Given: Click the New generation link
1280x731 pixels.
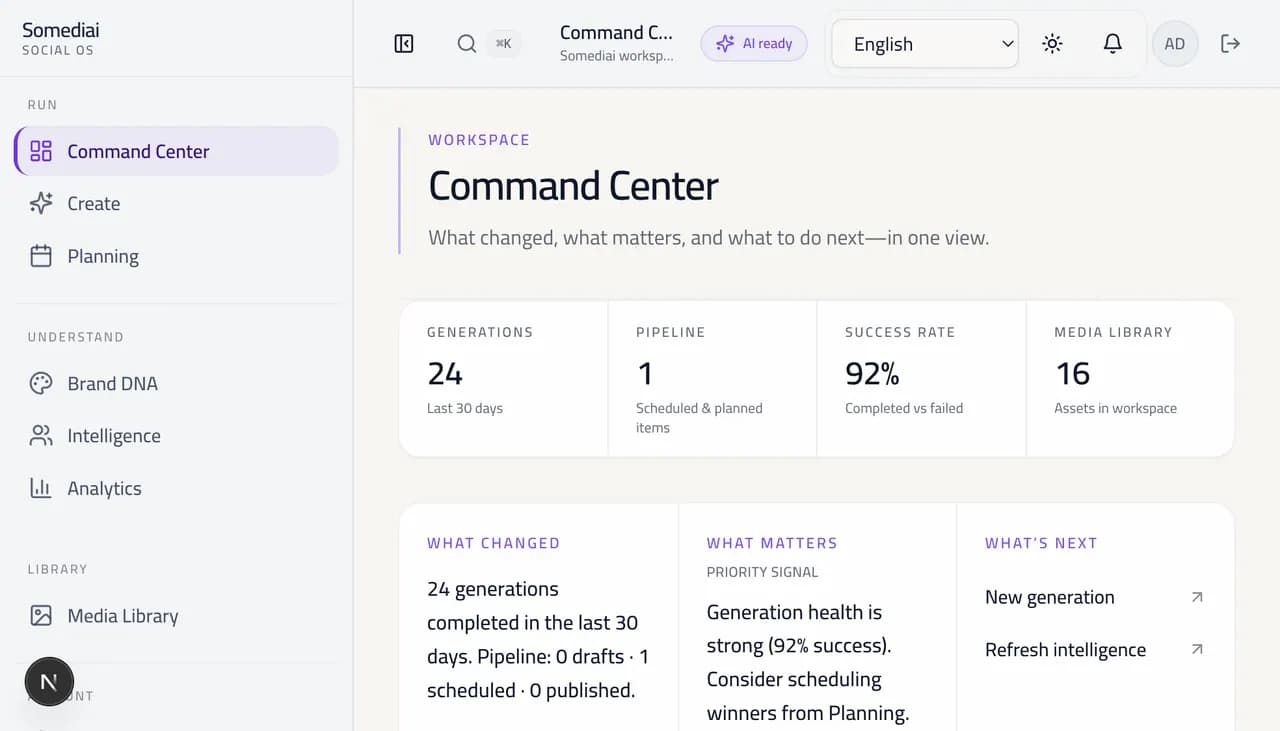Looking at the screenshot, I should pos(1049,597).
